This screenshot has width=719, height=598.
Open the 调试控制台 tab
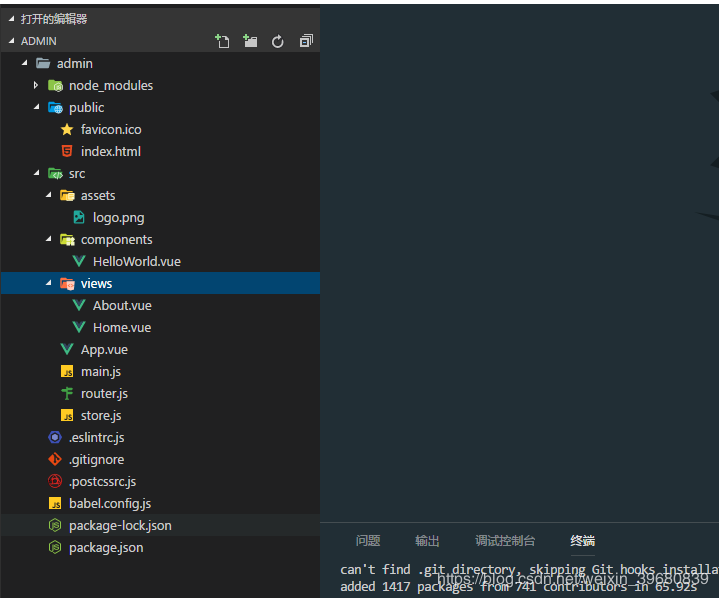point(505,541)
